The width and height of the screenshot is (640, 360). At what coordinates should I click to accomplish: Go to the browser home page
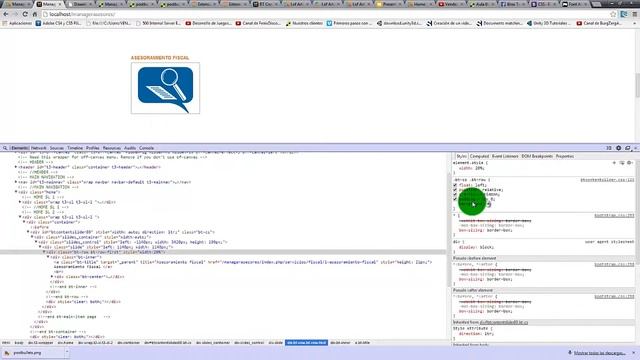click(x=35, y=14)
